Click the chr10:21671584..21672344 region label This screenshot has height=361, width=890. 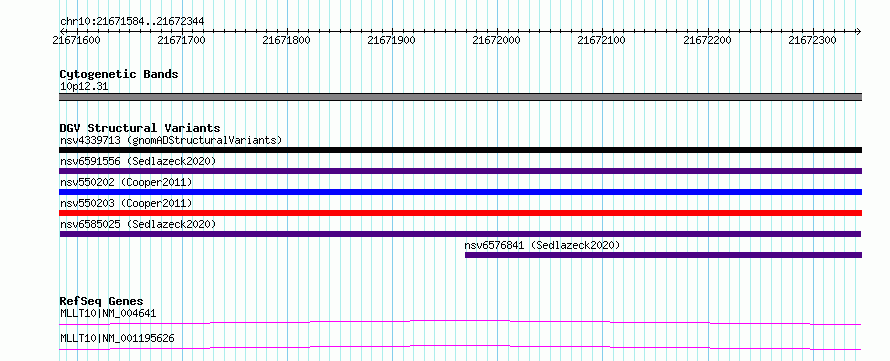[132, 22]
